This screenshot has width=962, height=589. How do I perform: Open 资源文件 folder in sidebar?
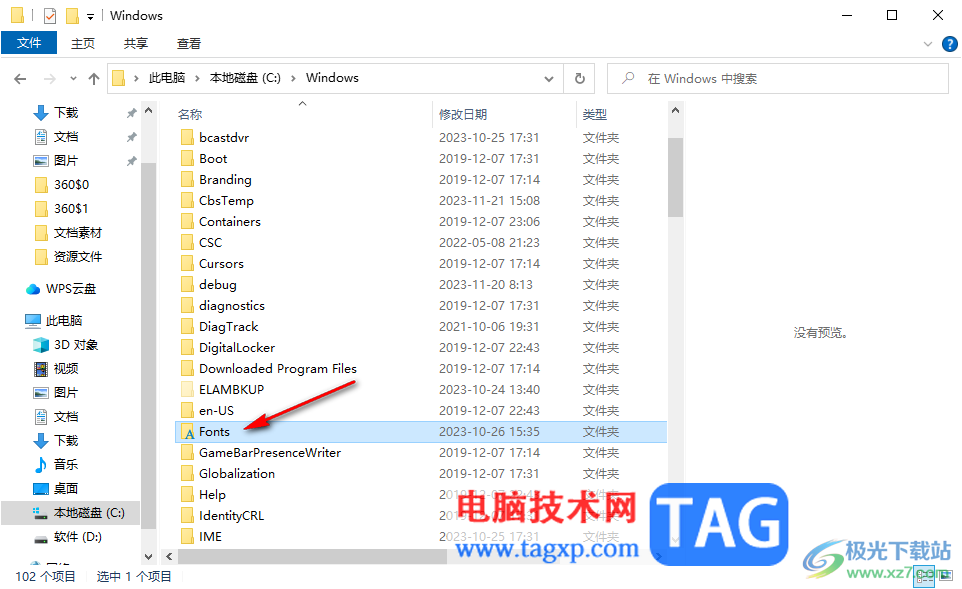pos(77,256)
